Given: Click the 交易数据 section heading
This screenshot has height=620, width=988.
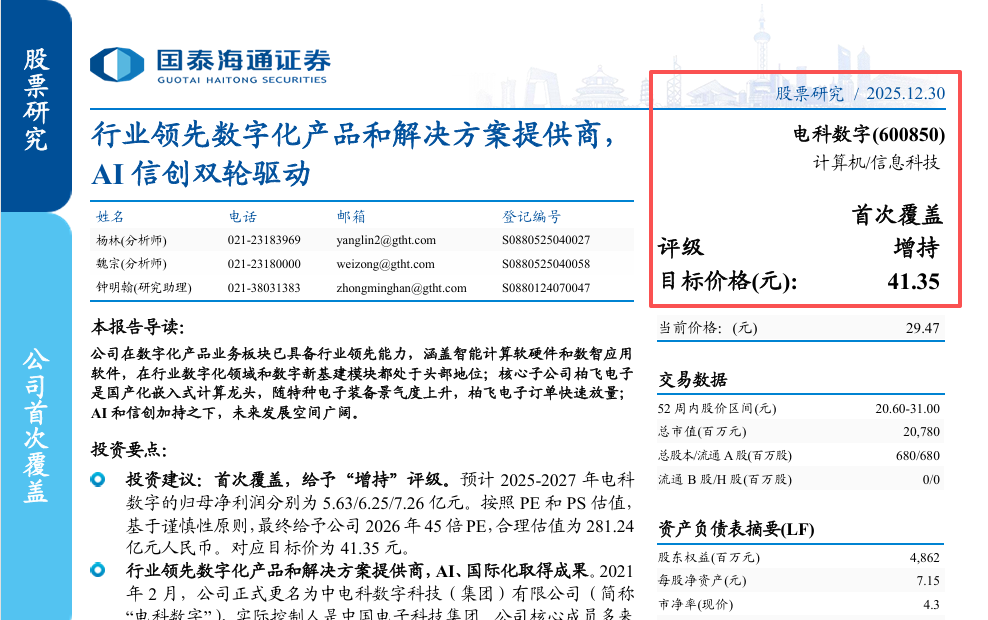Looking at the screenshot, I should click(692, 379).
